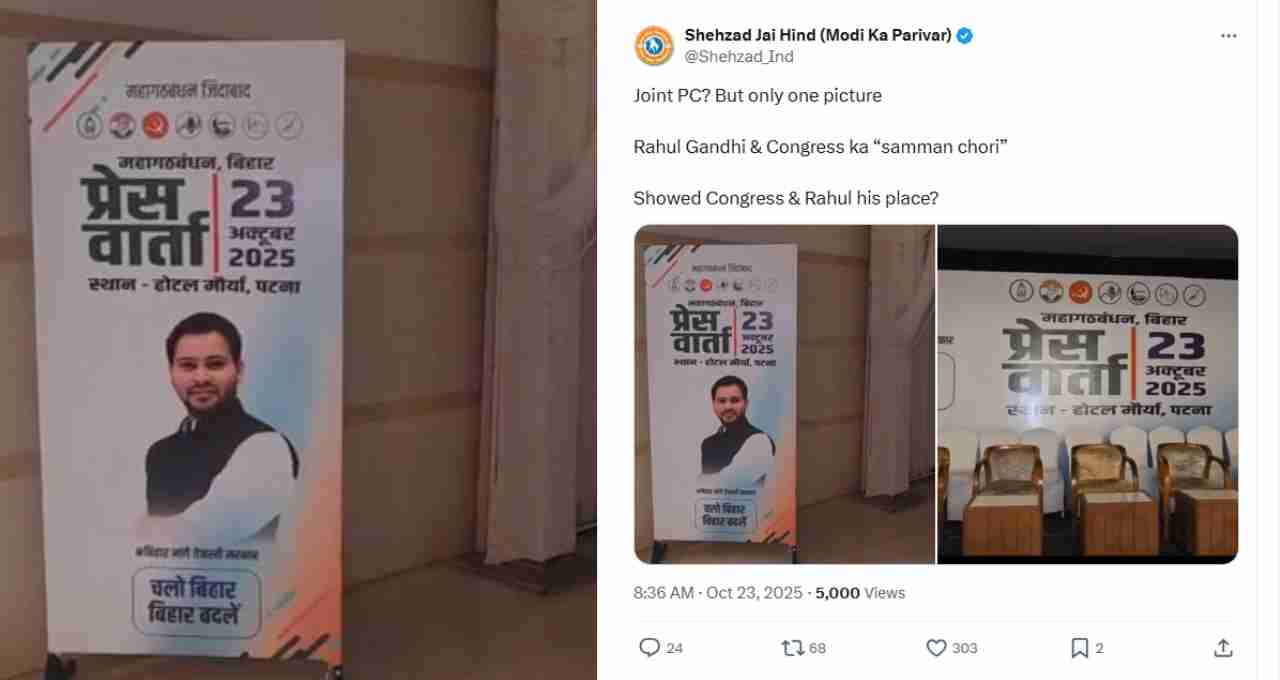Viewport: 1280px width, 680px height.
Task: Click the 5,000 Views count
Action: (x=860, y=593)
